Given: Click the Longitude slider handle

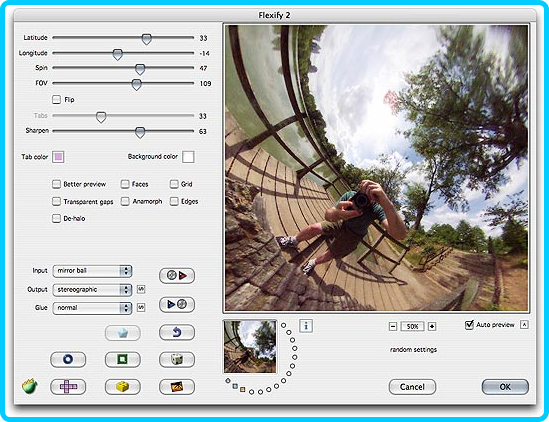Looking at the screenshot, I should (x=118, y=54).
